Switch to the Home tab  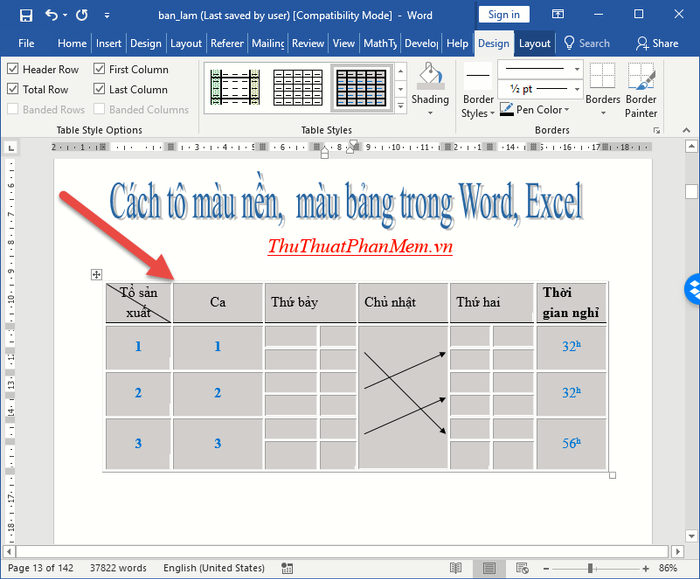pyautogui.click(x=72, y=43)
